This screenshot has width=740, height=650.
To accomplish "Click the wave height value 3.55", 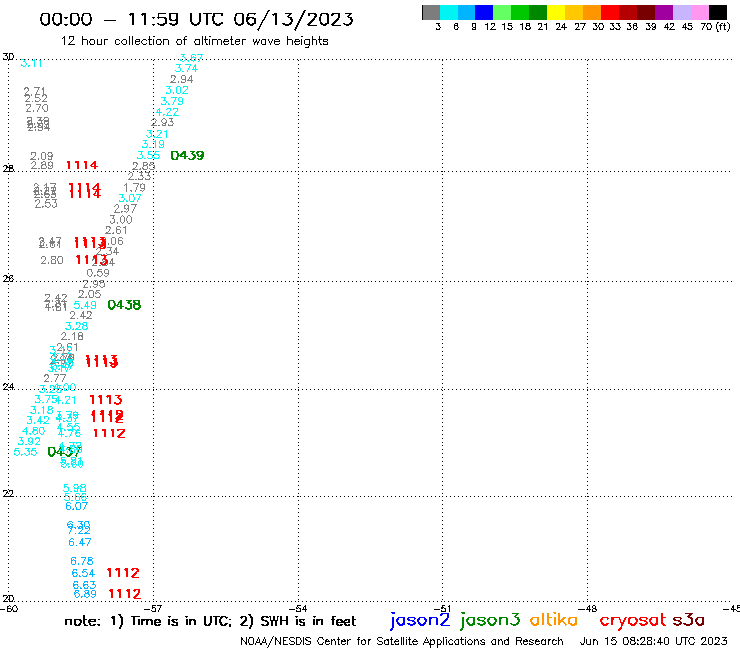I will click(148, 155).
